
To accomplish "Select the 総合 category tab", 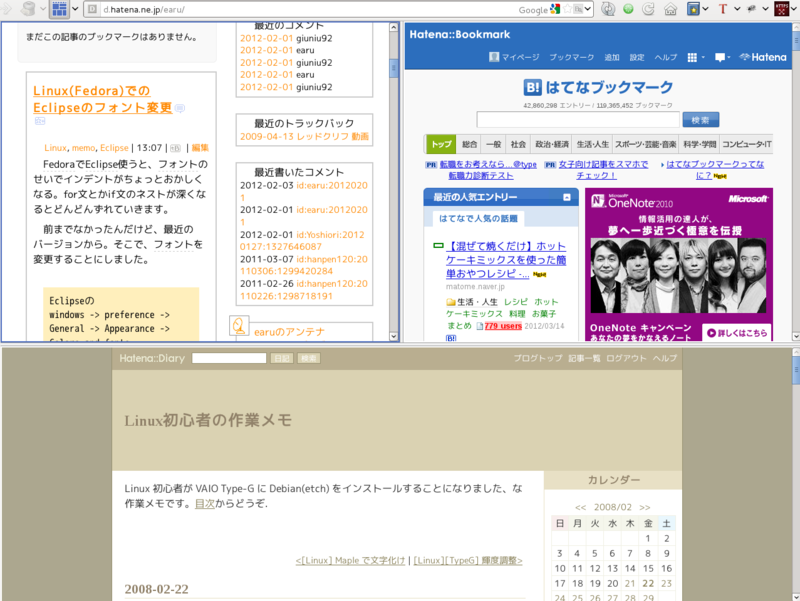I will [x=469, y=144].
